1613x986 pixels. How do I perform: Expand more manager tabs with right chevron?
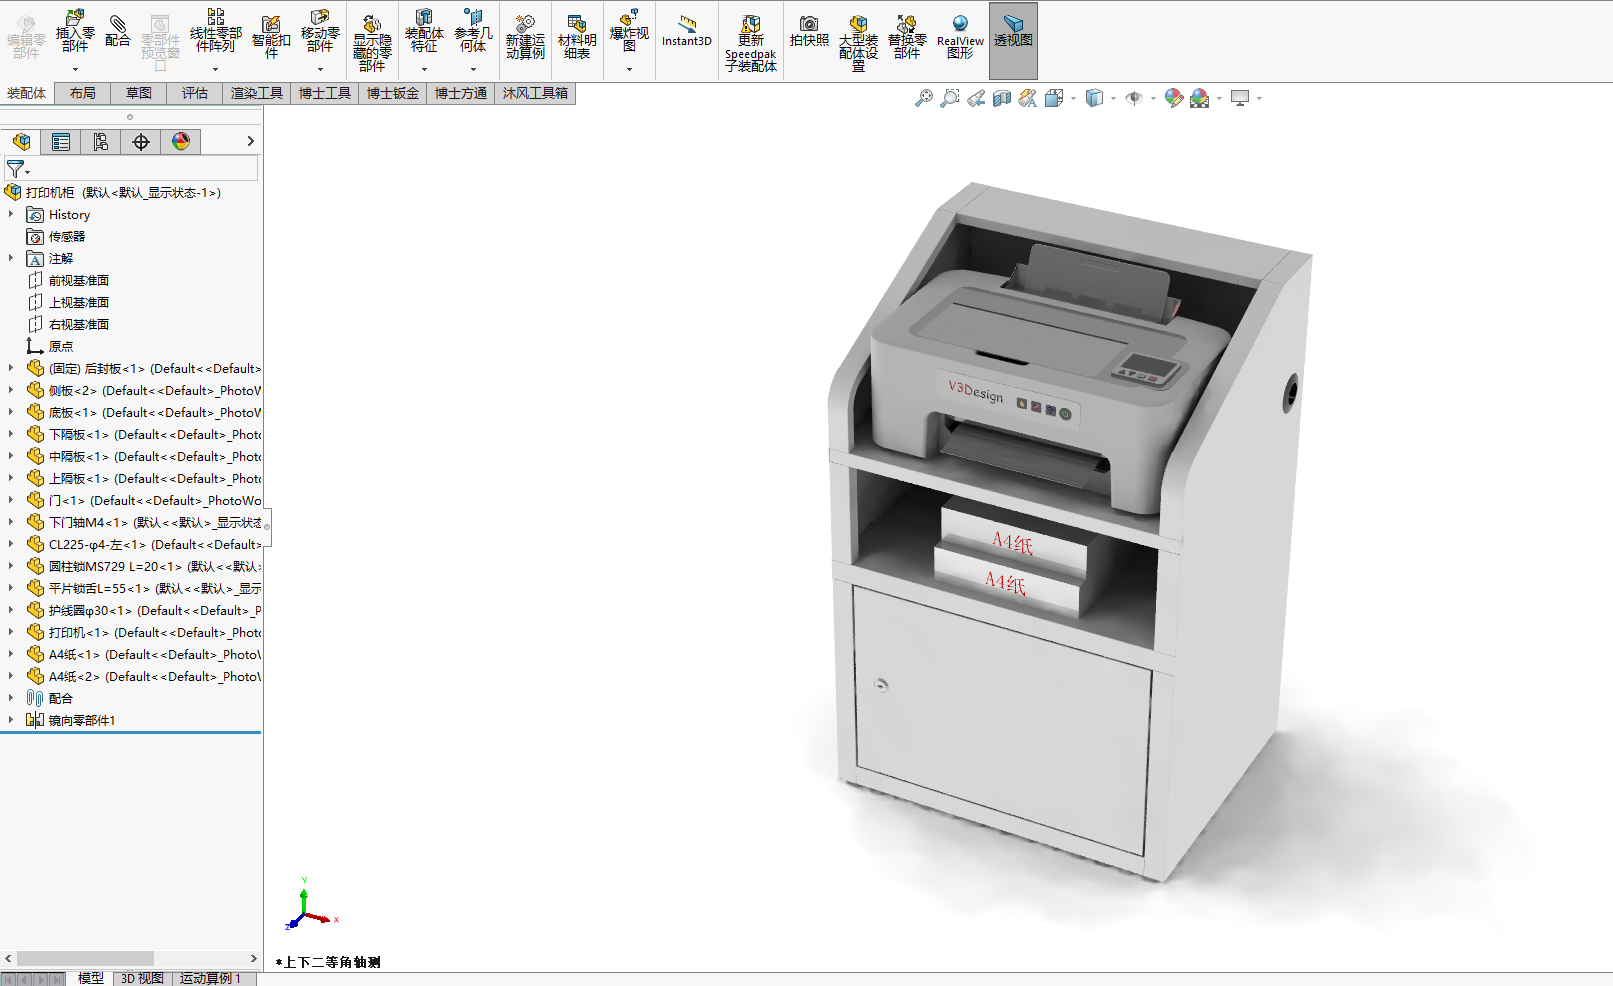coord(250,141)
